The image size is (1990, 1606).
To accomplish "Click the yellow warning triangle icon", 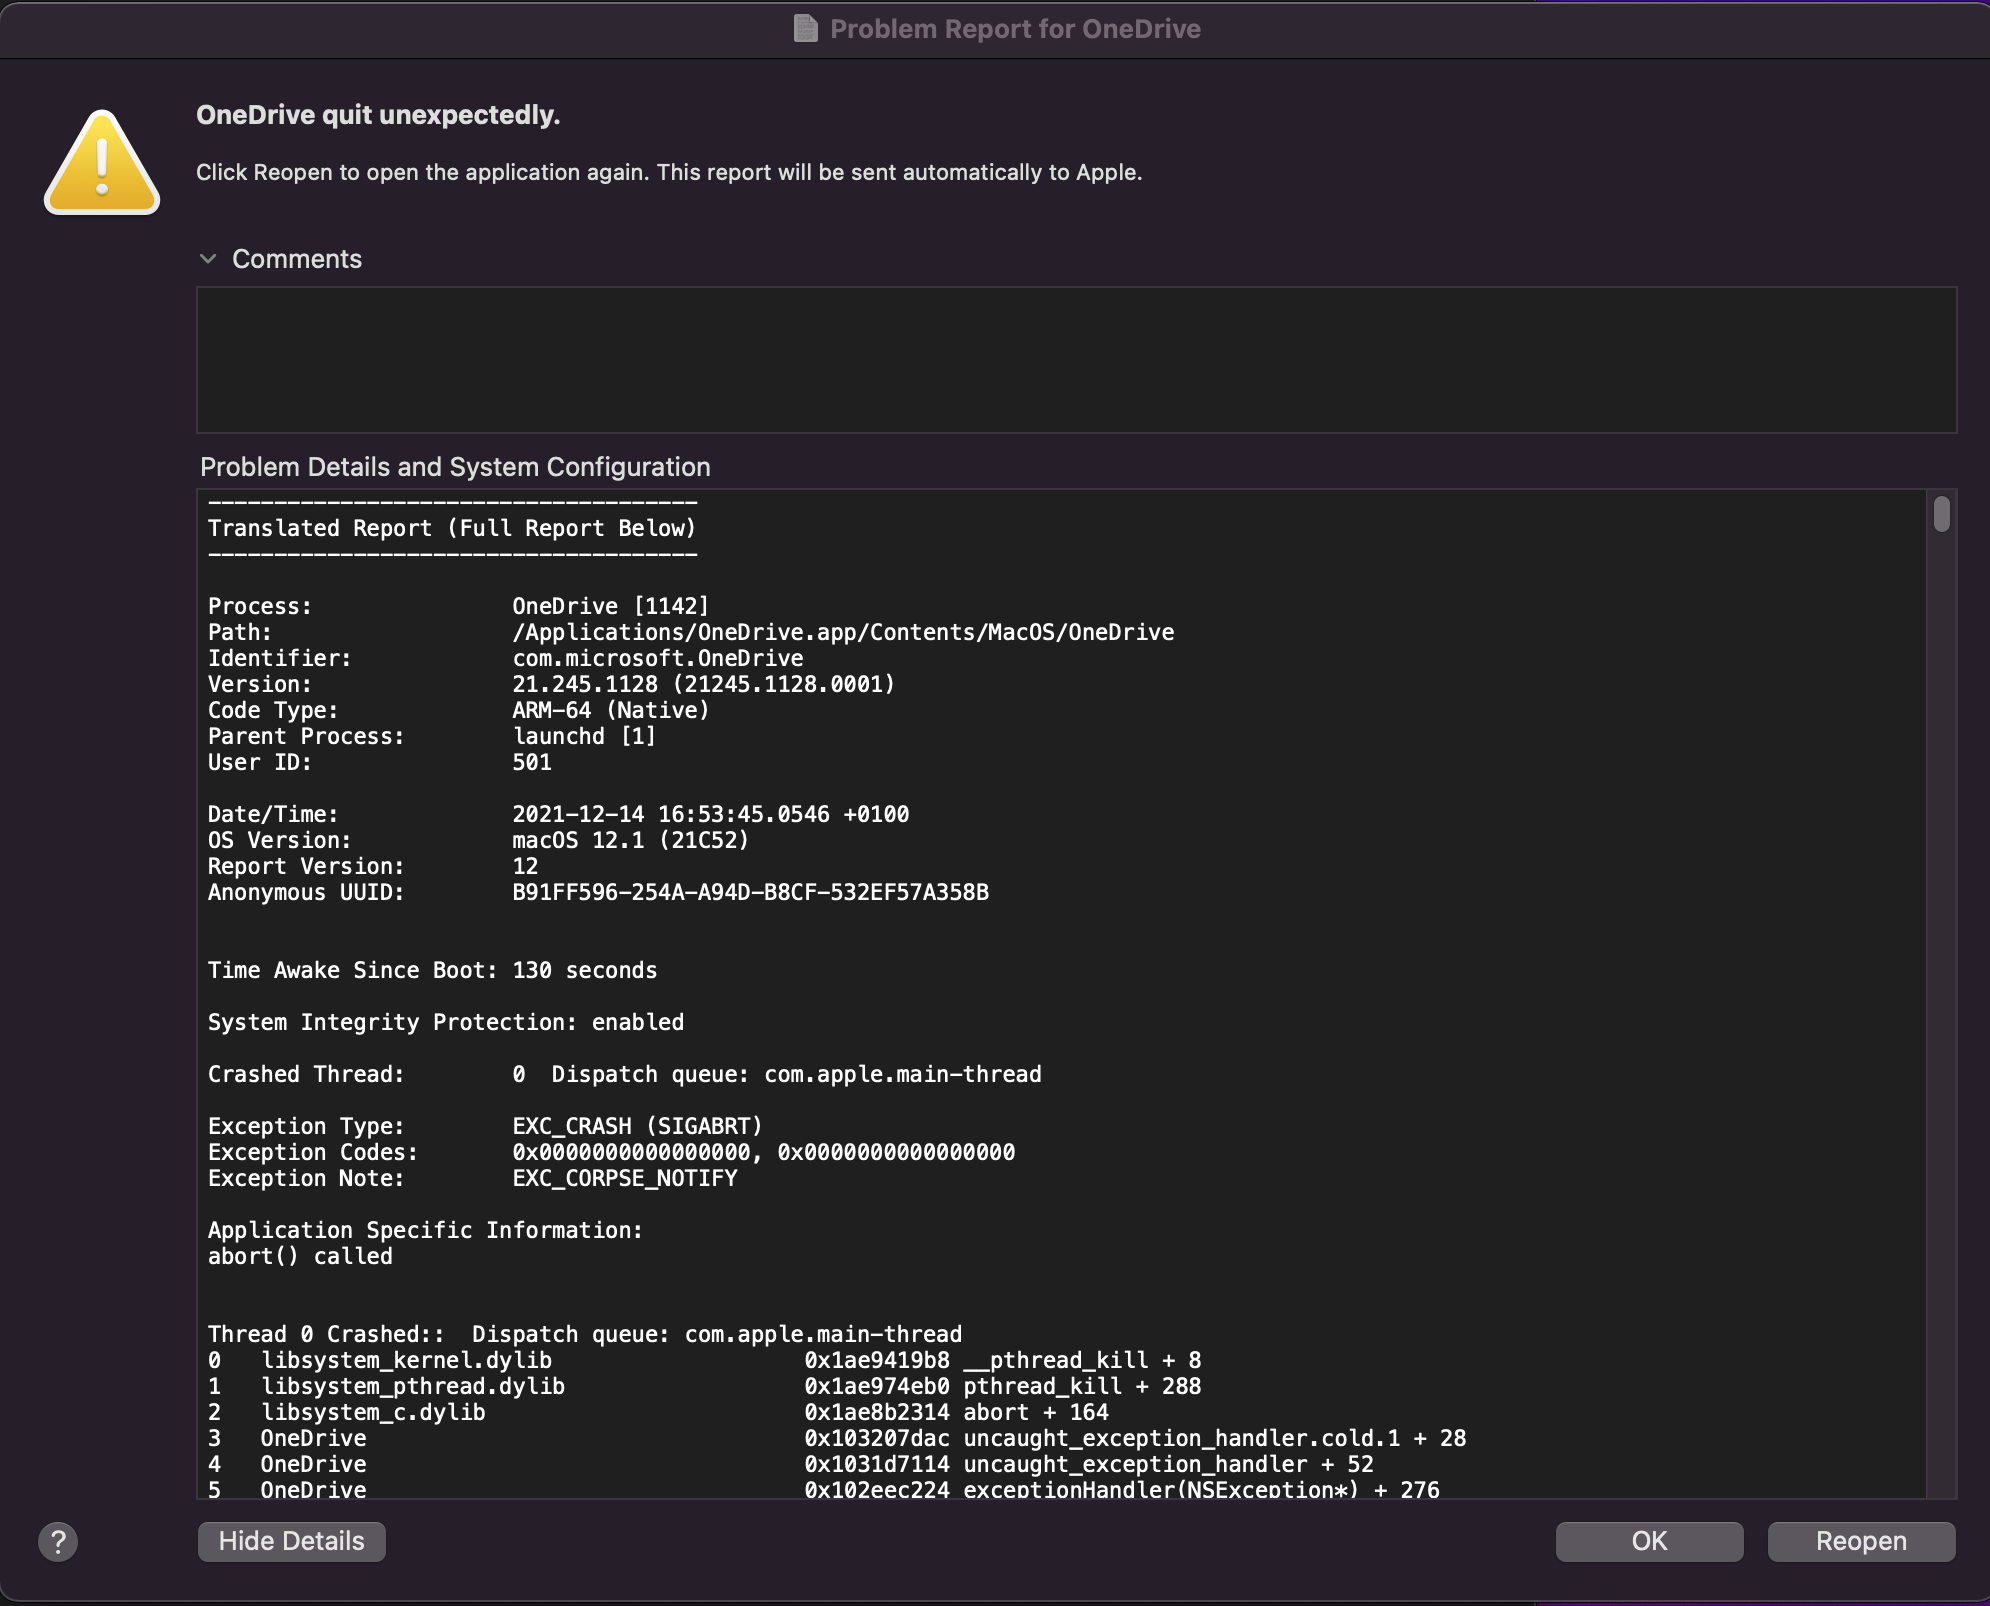I will pos(102,164).
